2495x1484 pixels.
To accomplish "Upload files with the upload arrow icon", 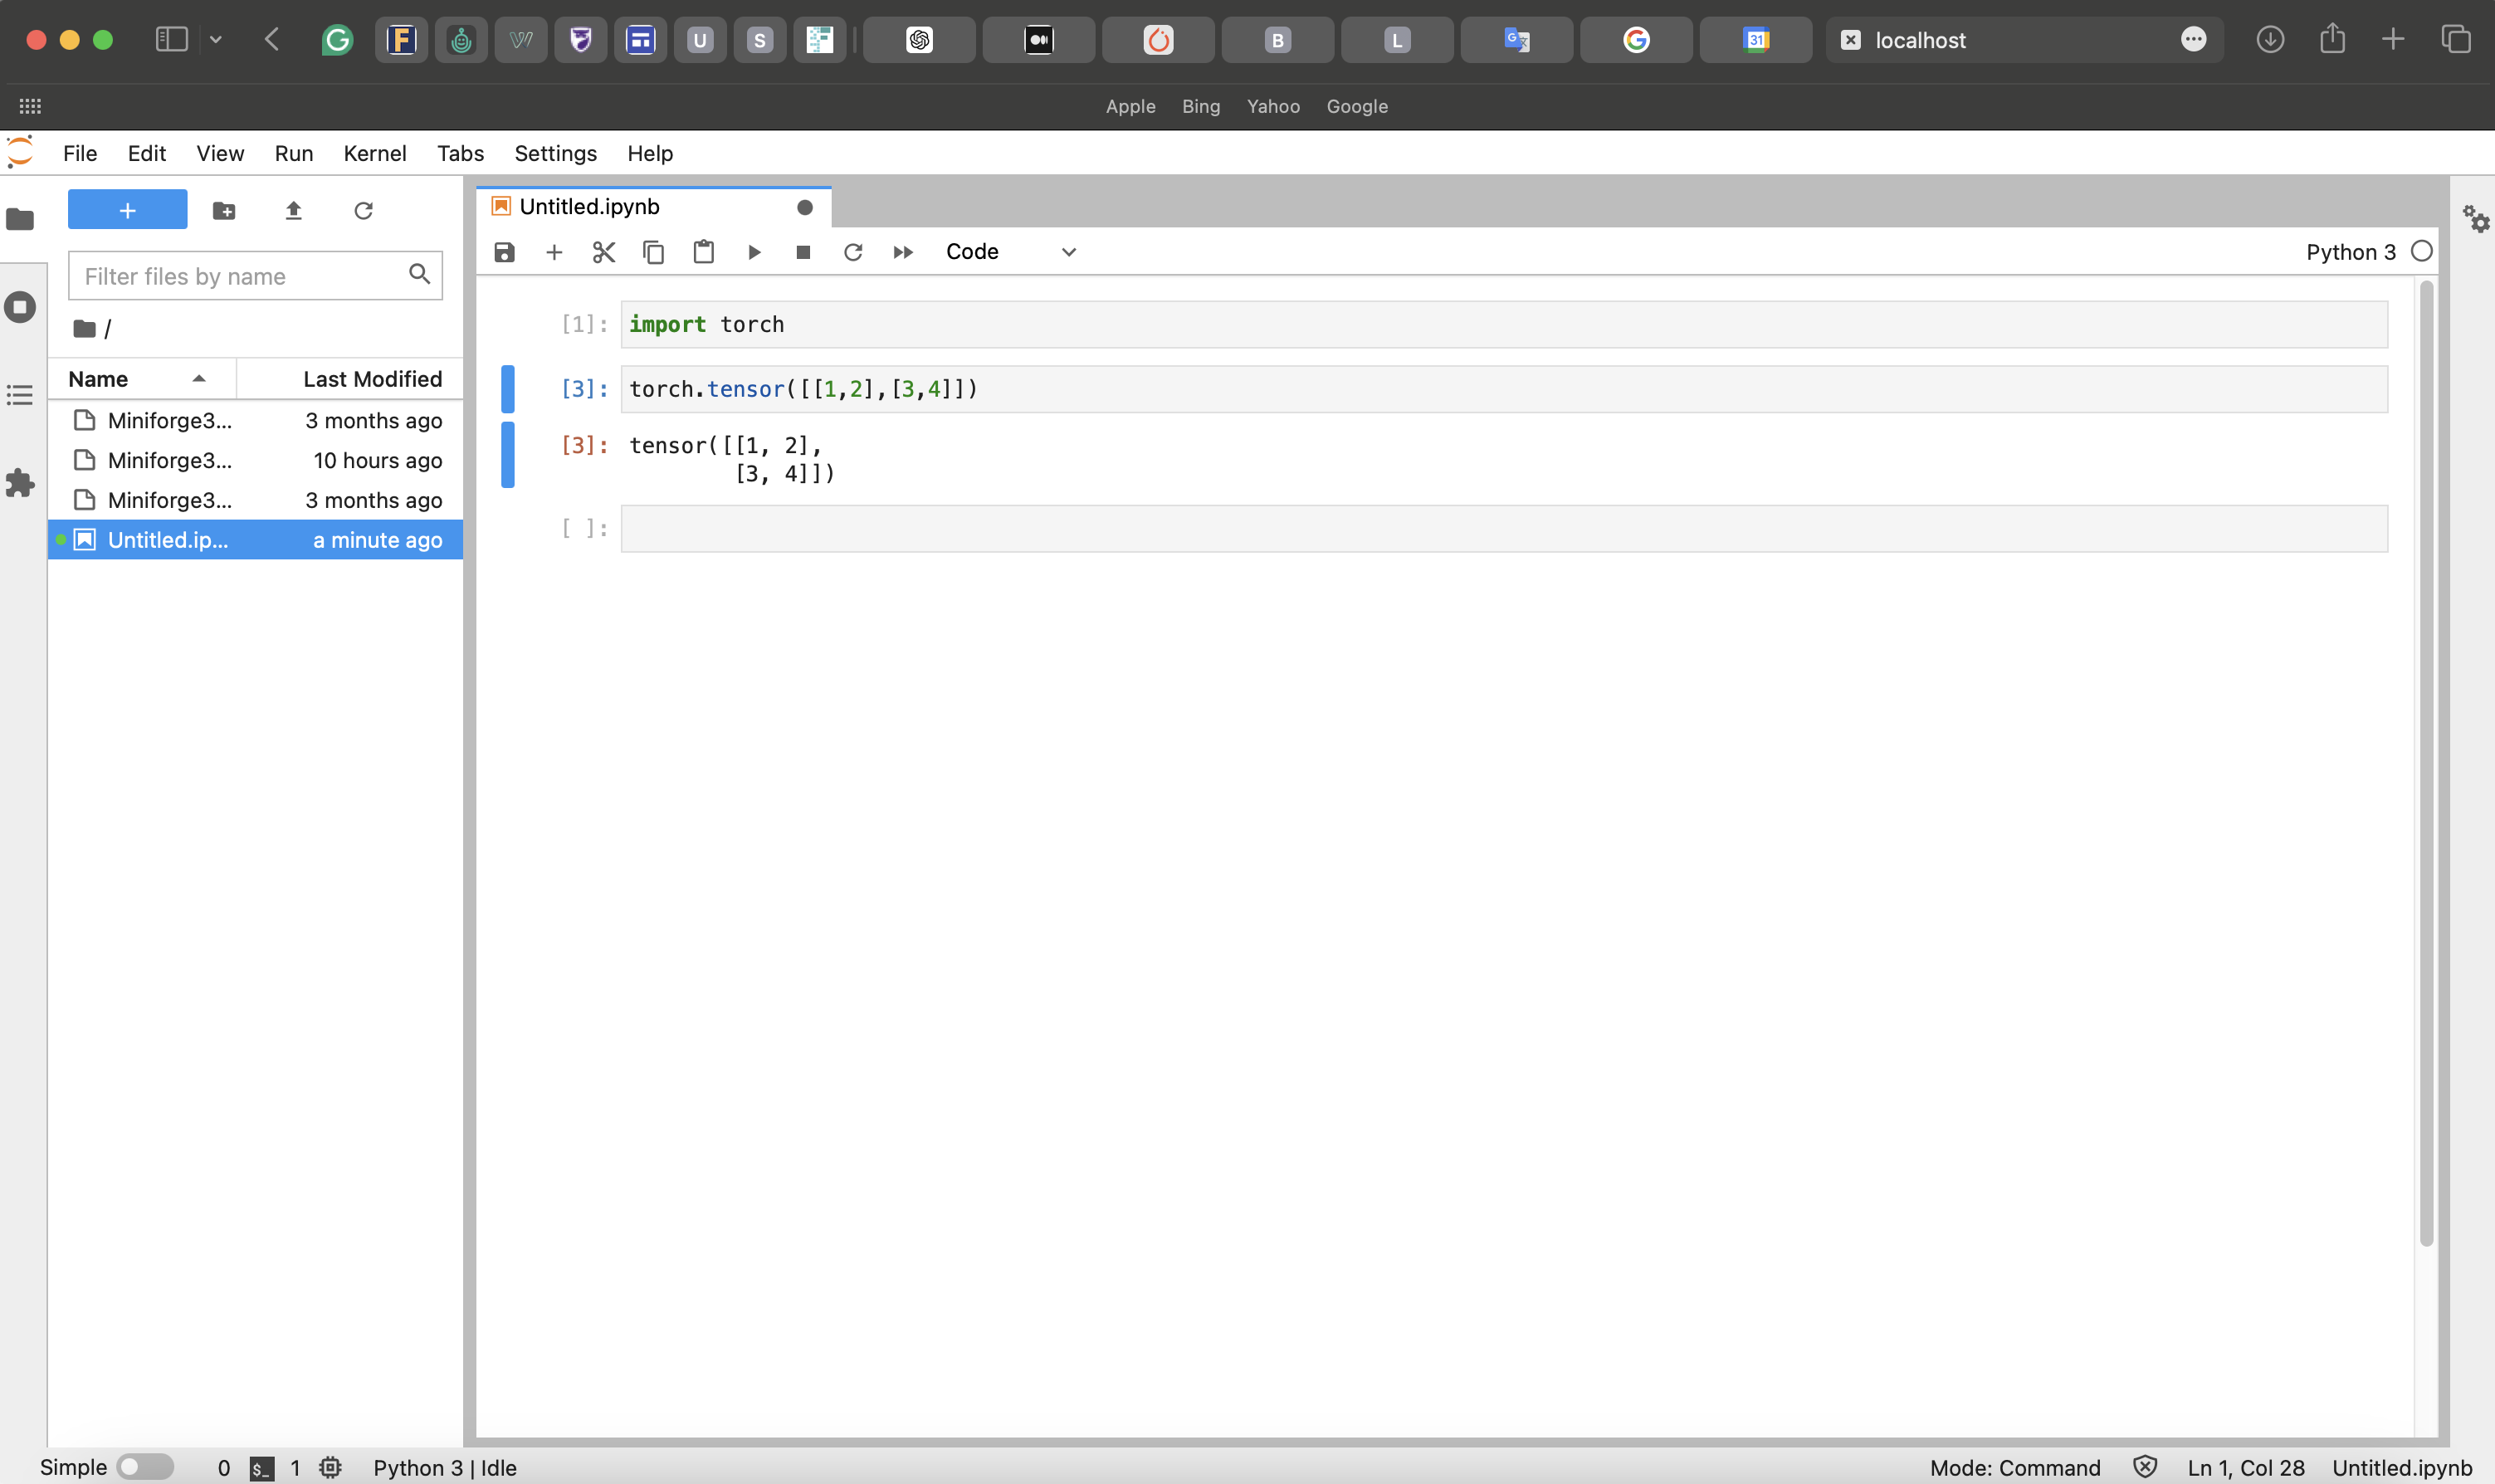I will (293, 210).
